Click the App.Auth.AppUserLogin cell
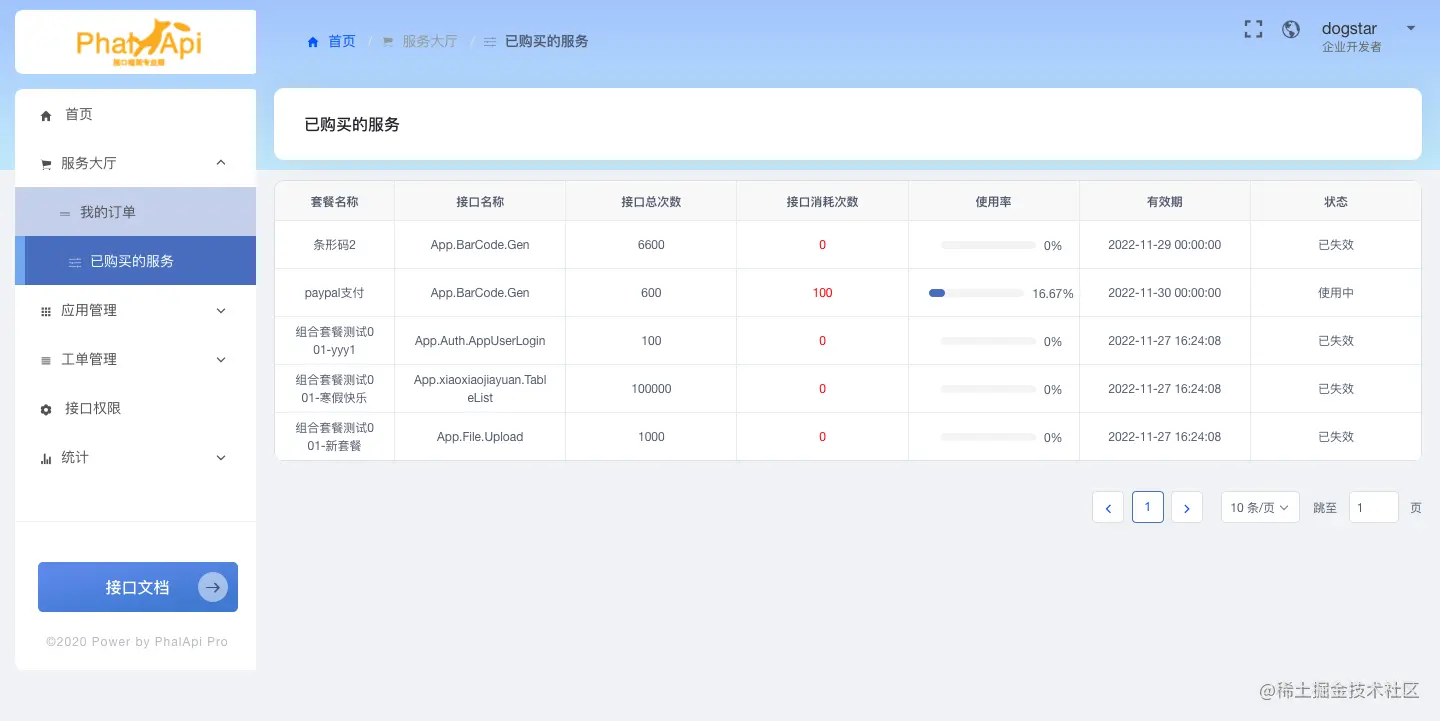1440x721 pixels. 480,341
